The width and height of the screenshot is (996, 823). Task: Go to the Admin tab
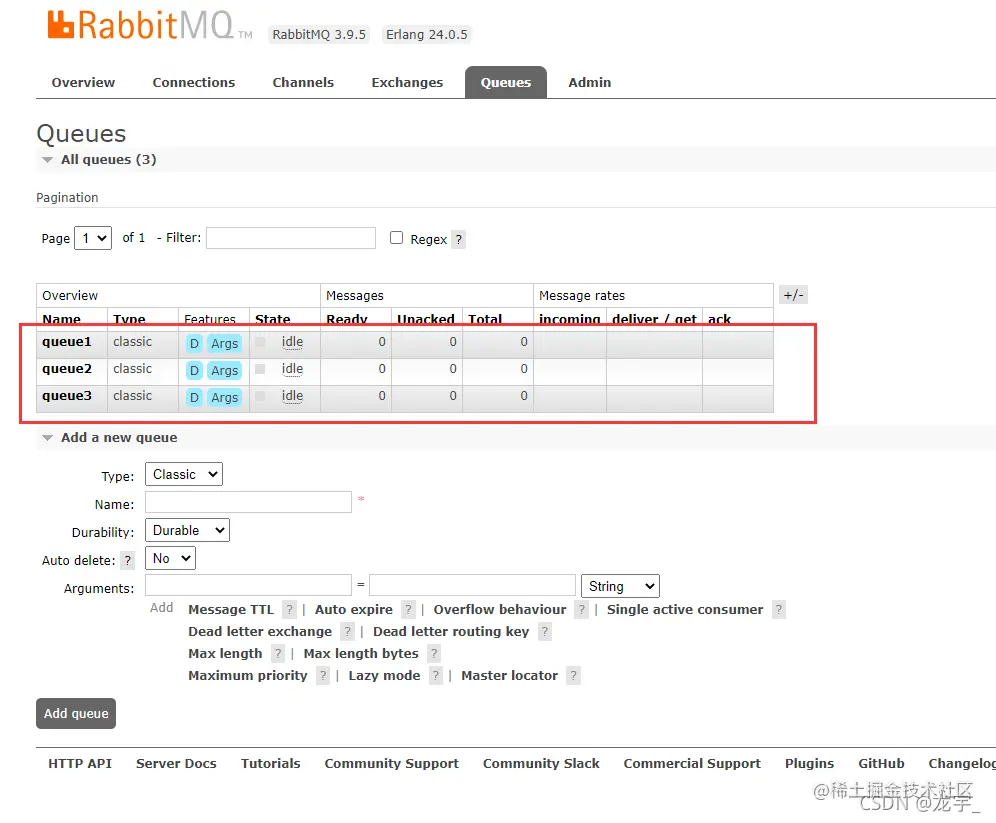589,83
